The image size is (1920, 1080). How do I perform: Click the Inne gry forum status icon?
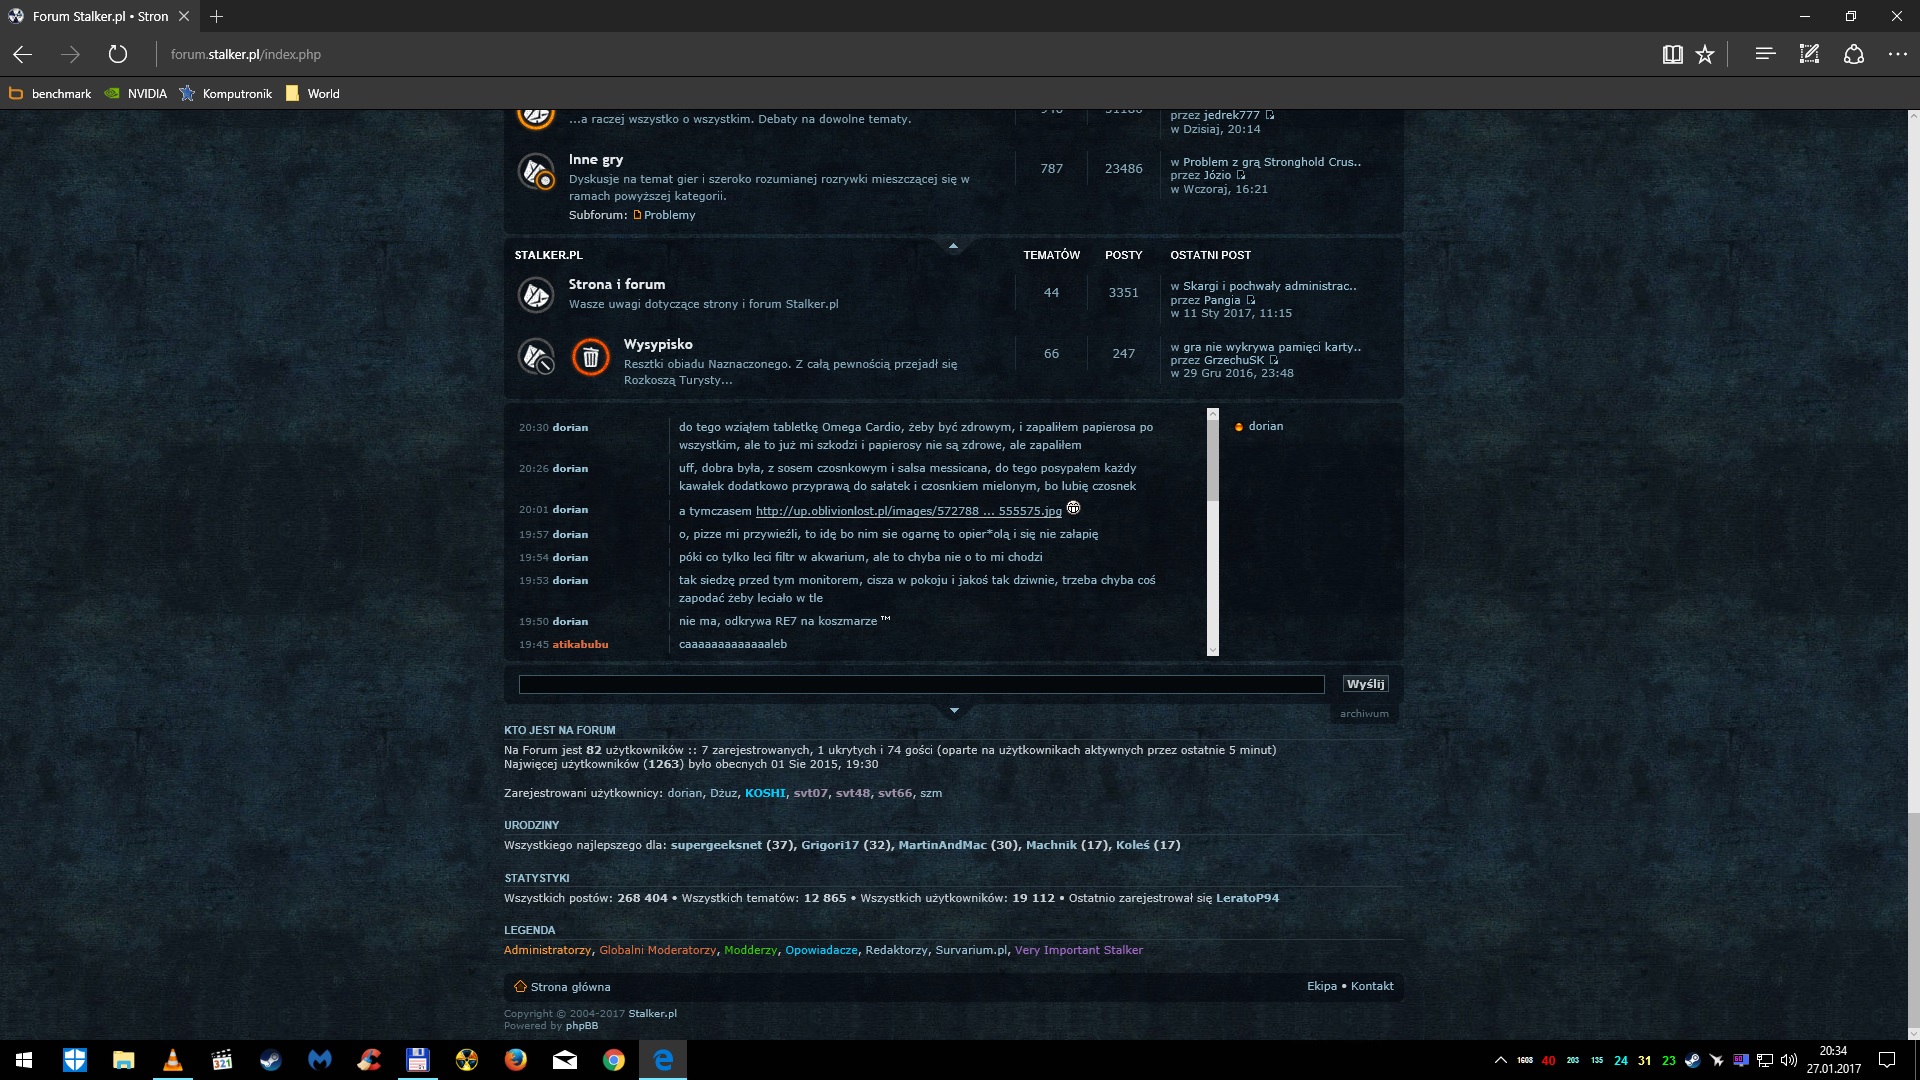coord(536,171)
